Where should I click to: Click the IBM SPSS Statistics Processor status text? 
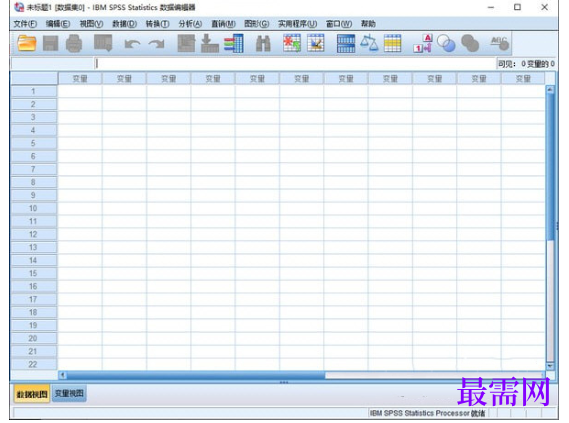point(427,413)
